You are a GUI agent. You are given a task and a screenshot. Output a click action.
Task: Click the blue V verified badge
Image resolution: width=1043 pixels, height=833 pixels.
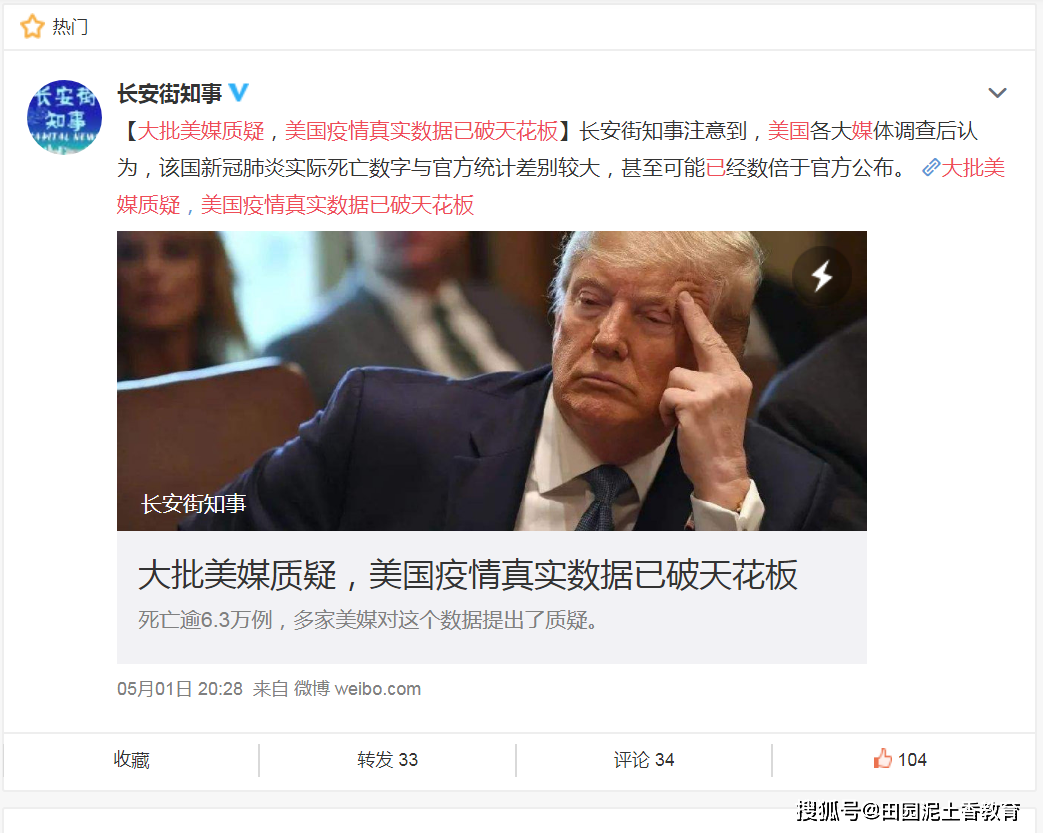[x=239, y=92]
